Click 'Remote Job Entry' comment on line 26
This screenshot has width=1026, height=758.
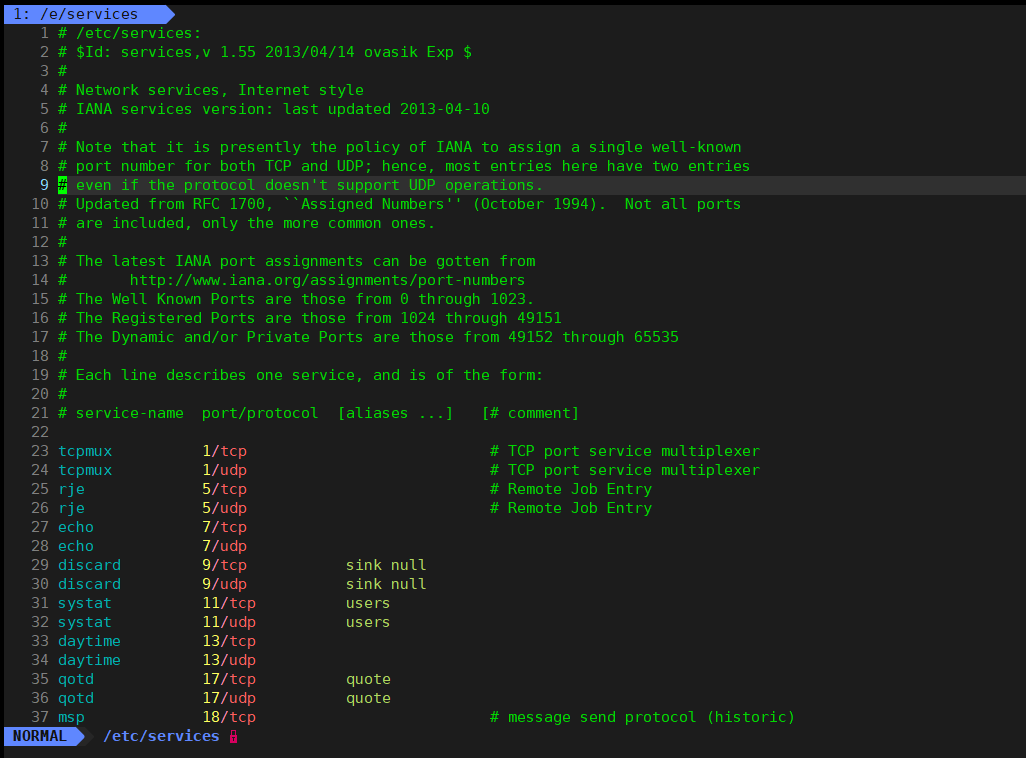[x=571, y=508]
